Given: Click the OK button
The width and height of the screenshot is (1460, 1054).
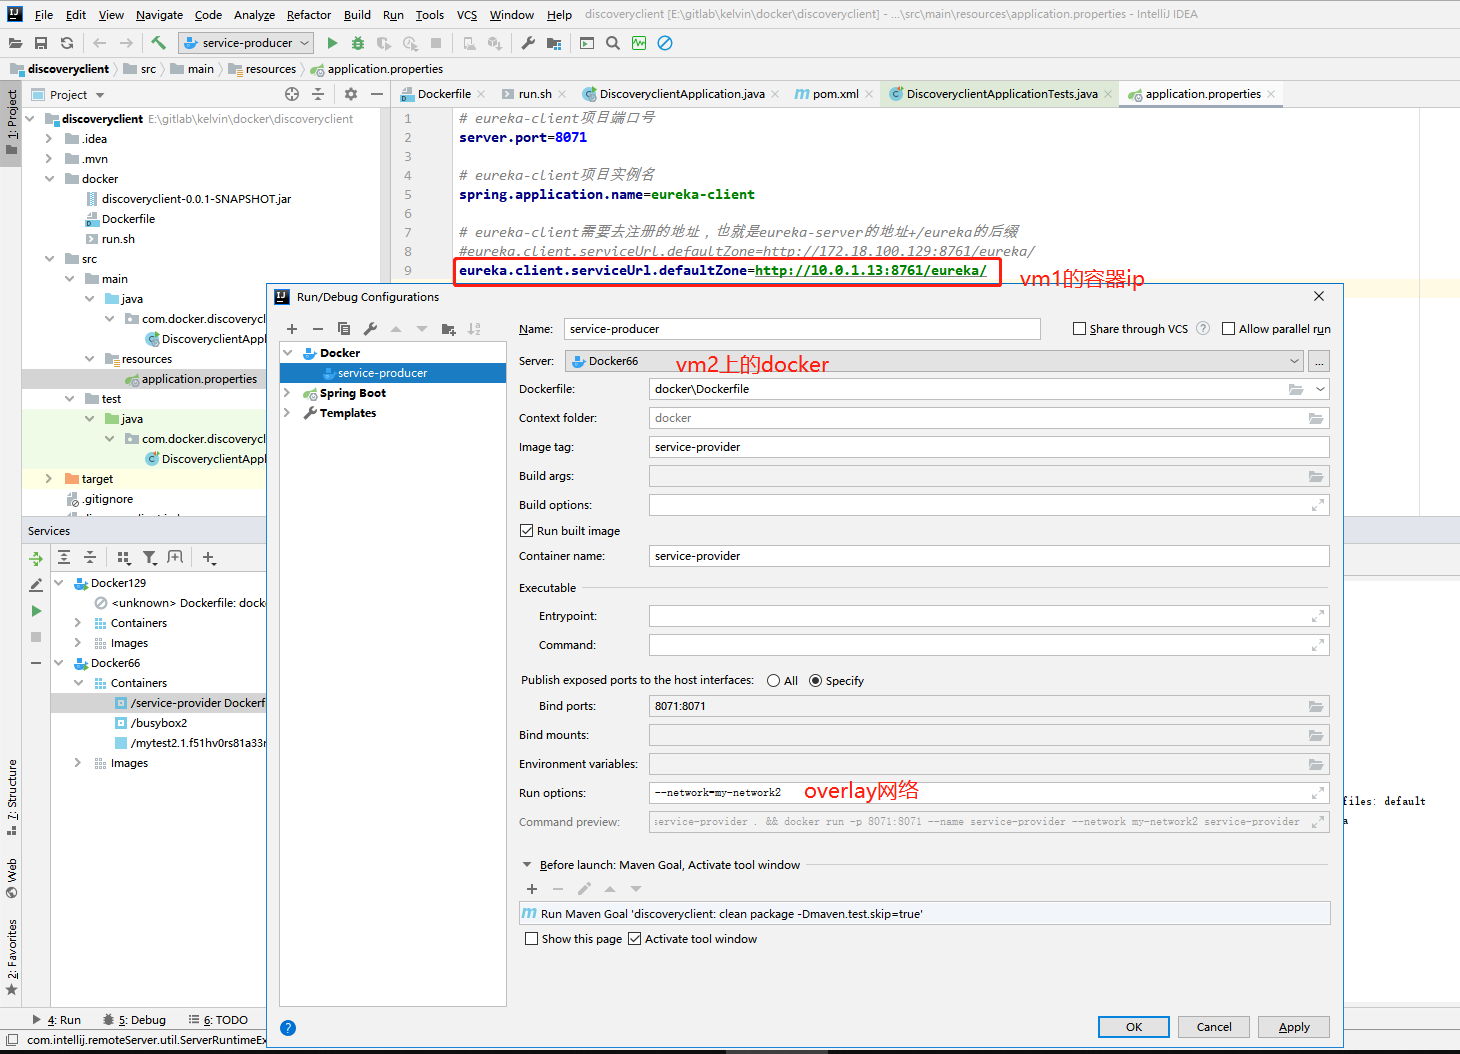Looking at the screenshot, I should click(x=1134, y=1027).
